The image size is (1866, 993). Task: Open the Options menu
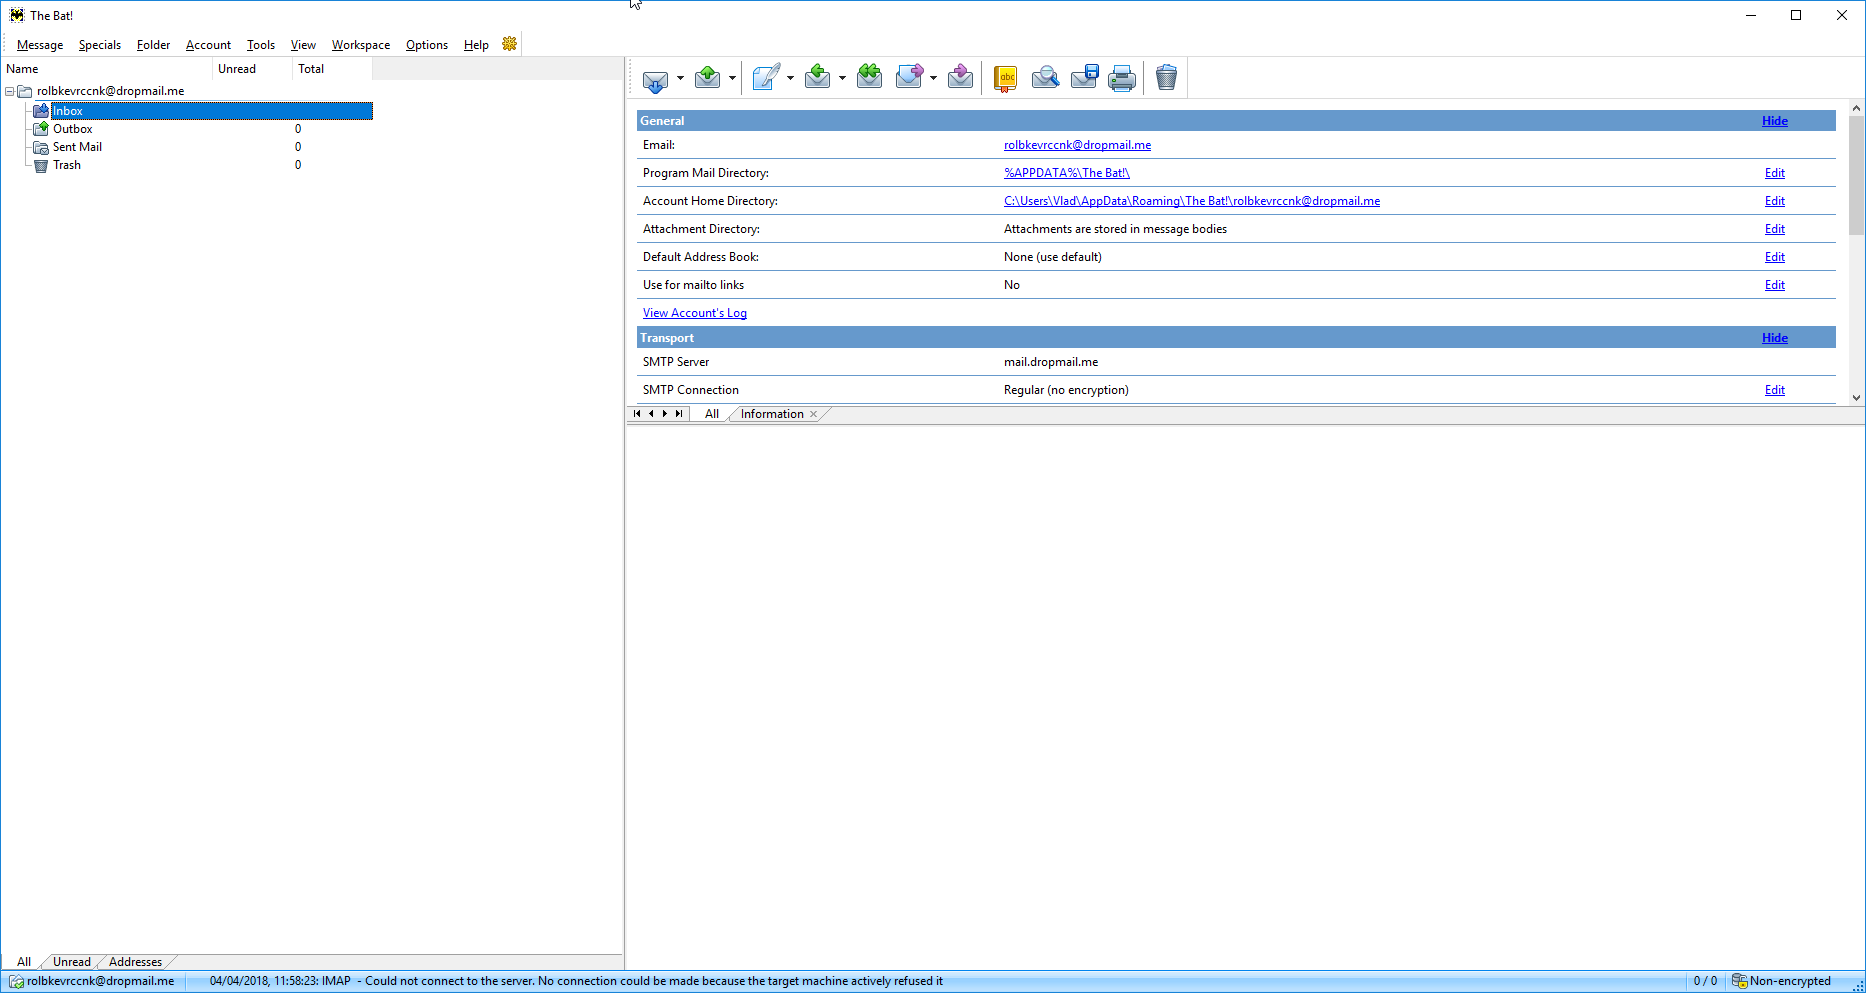point(427,45)
